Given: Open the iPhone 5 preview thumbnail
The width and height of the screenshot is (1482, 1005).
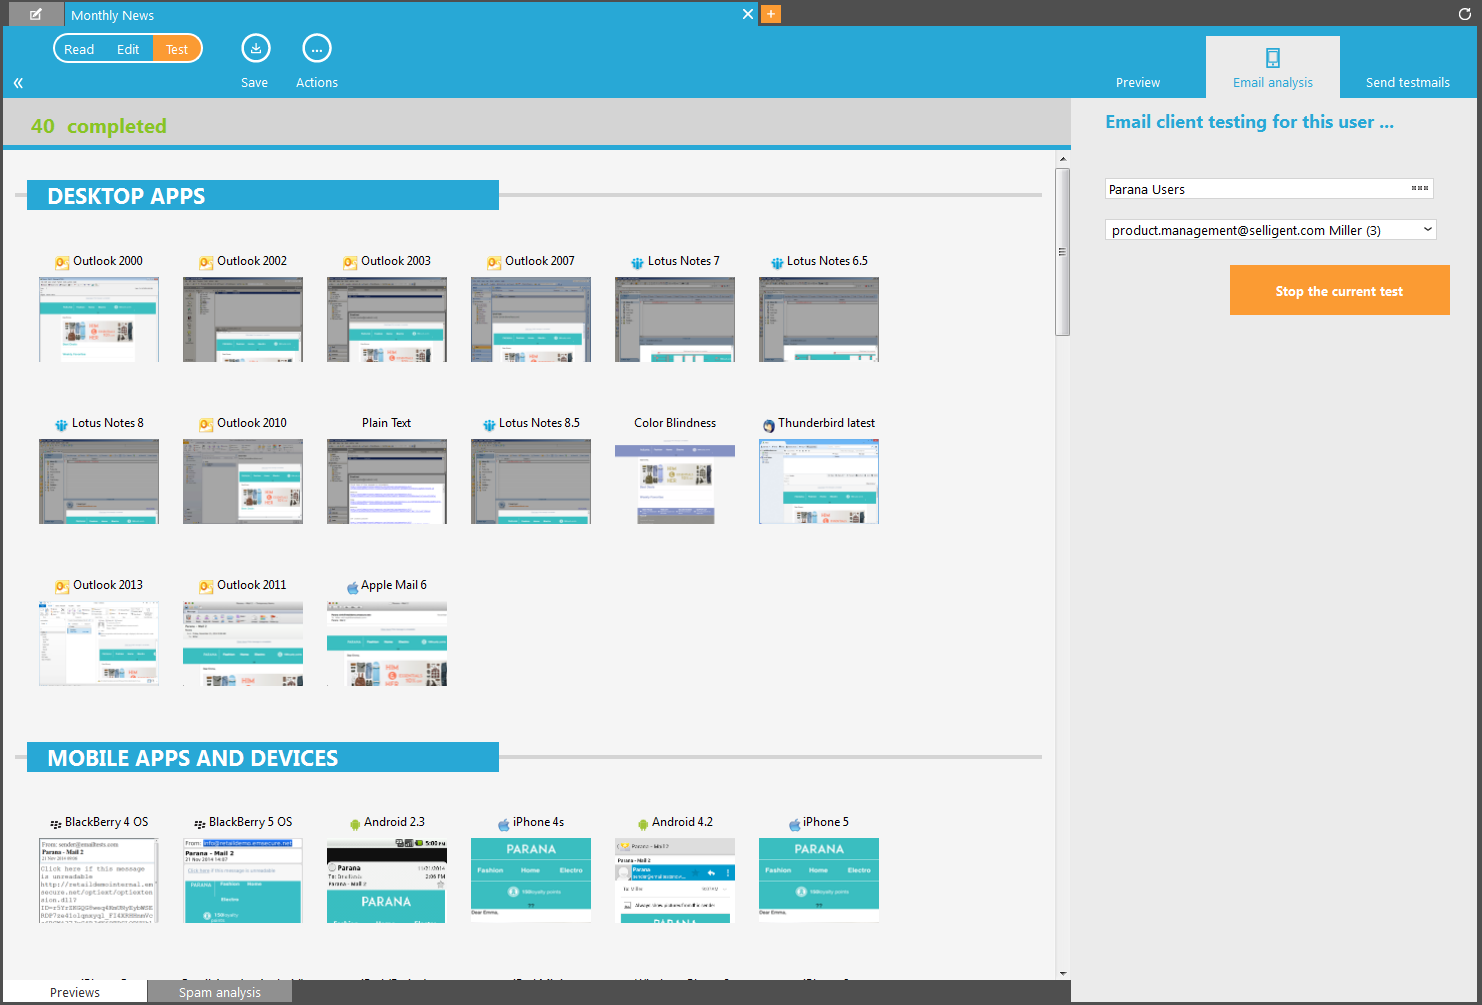Looking at the screenshot, I should coord(819,880).
